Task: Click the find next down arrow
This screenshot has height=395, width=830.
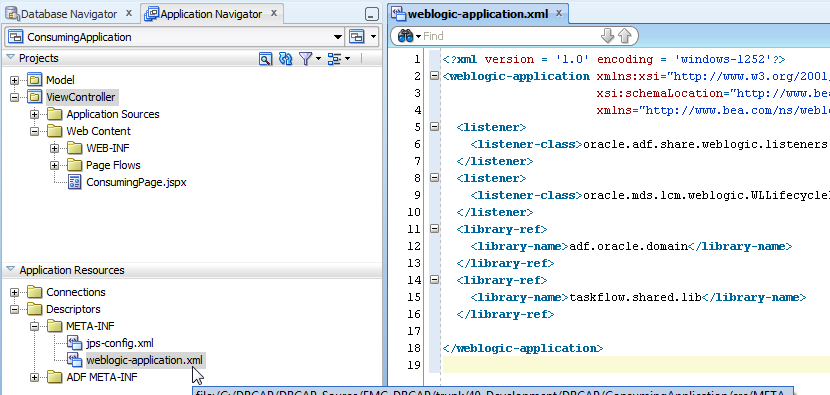Action: (608, 36)
